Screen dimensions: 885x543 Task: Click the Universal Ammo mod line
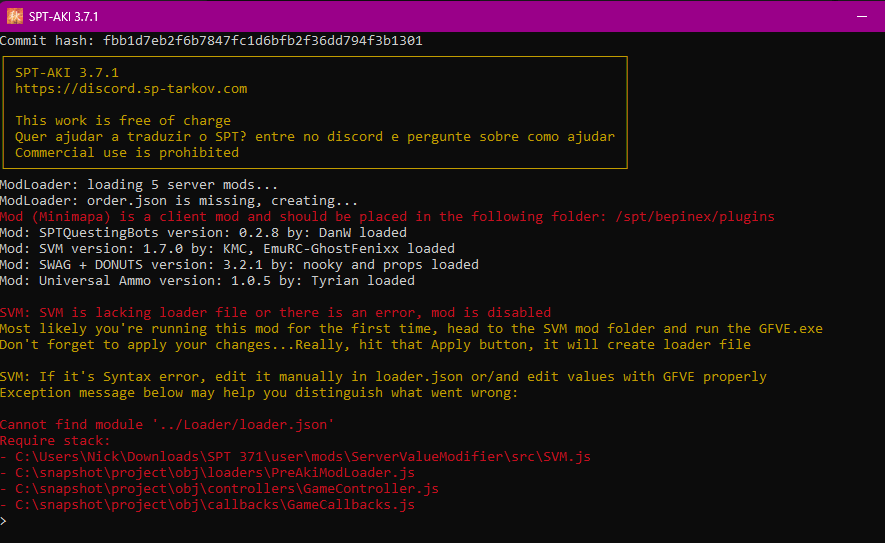[x=207, y=281]
